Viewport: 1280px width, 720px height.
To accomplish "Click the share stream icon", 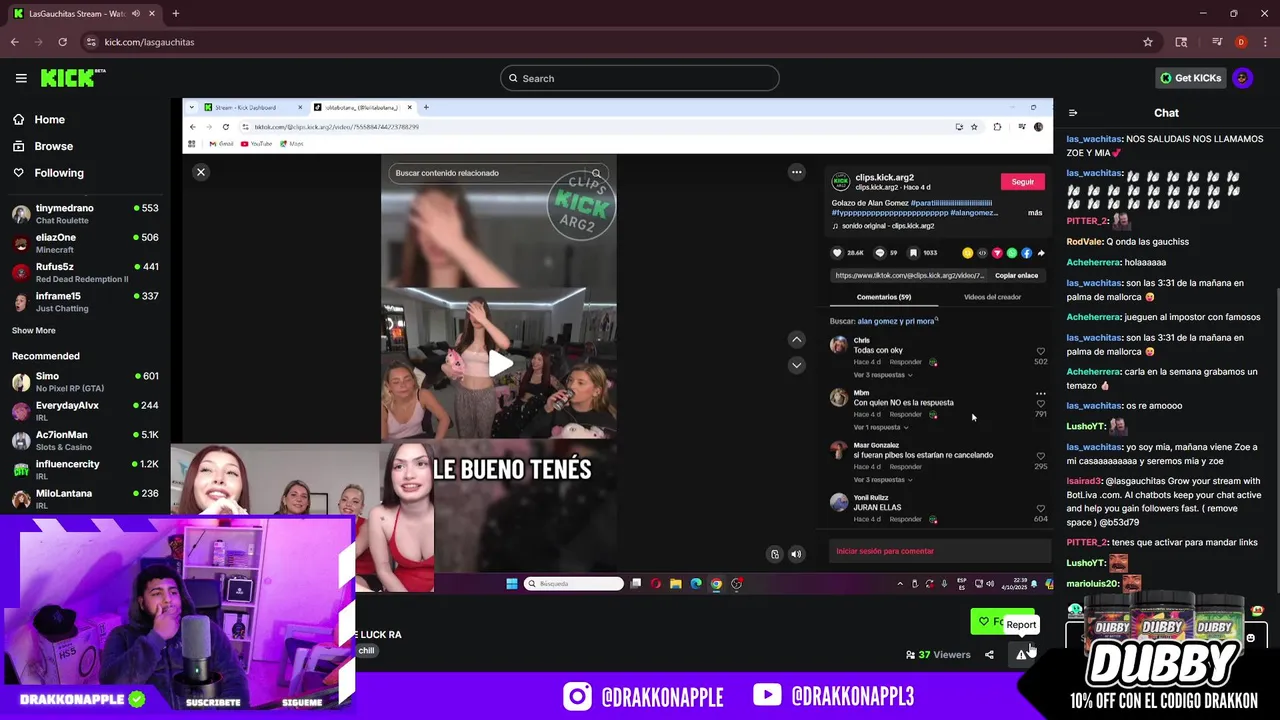I will 989,655.
